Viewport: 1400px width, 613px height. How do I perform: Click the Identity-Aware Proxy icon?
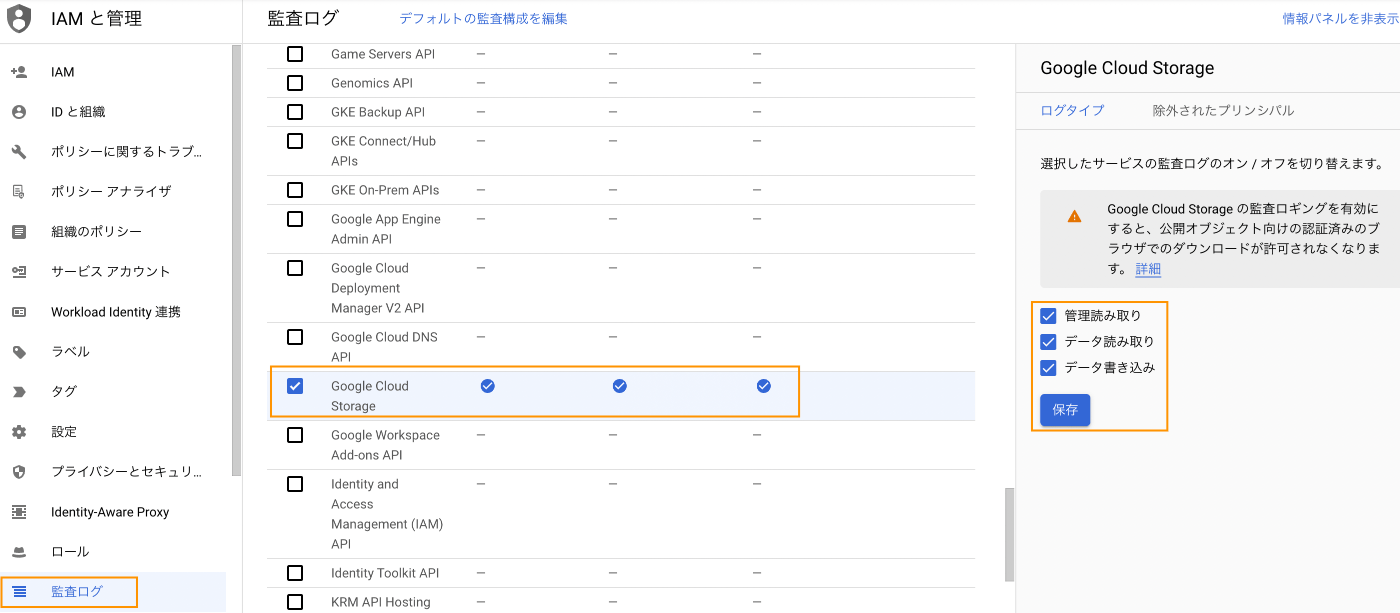click(x=19, y=512)
